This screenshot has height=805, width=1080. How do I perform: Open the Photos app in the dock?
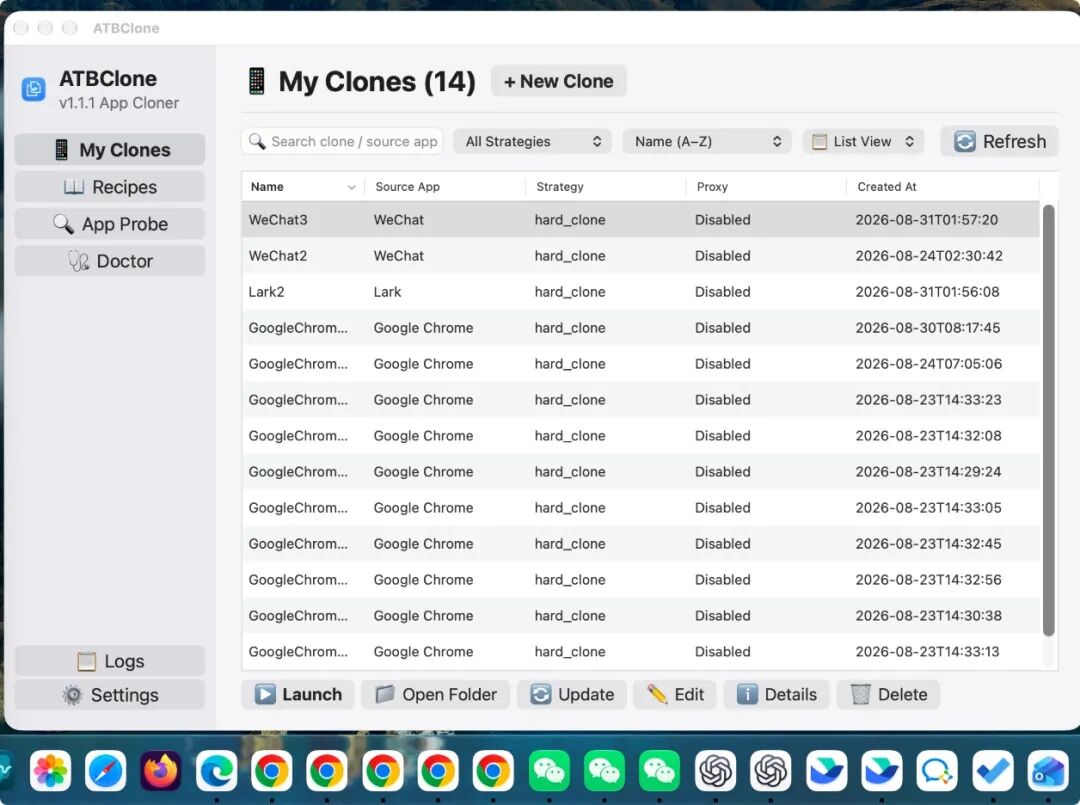click(50, 771)
